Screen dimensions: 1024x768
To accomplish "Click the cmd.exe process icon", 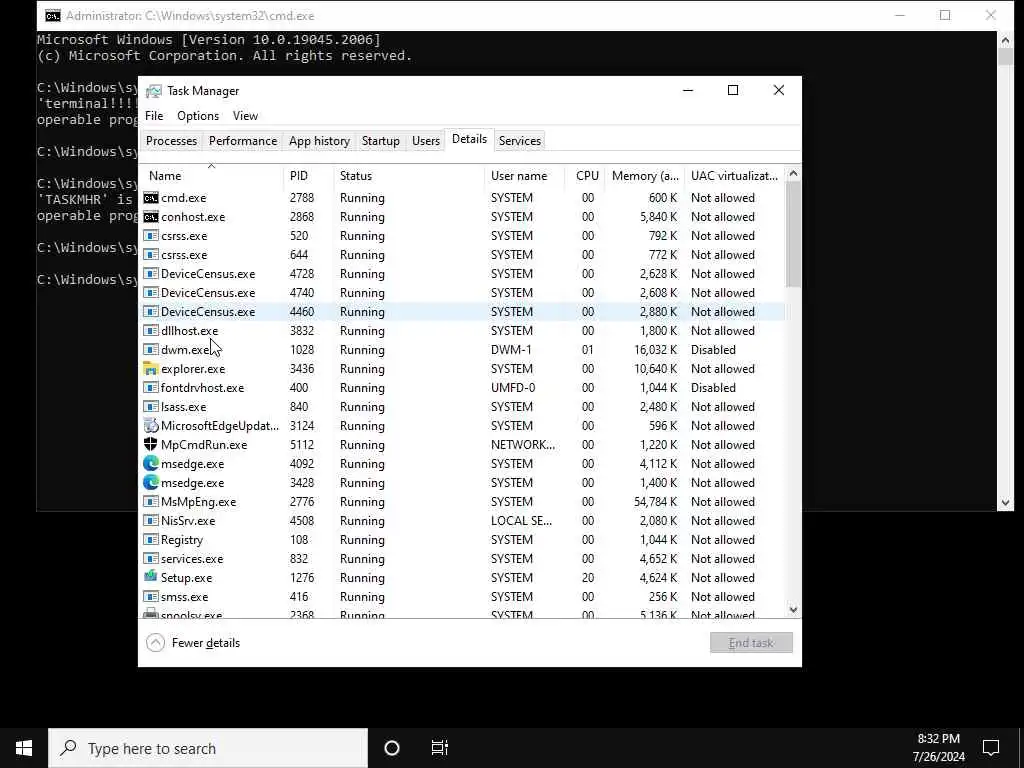I will coord(151,198).
